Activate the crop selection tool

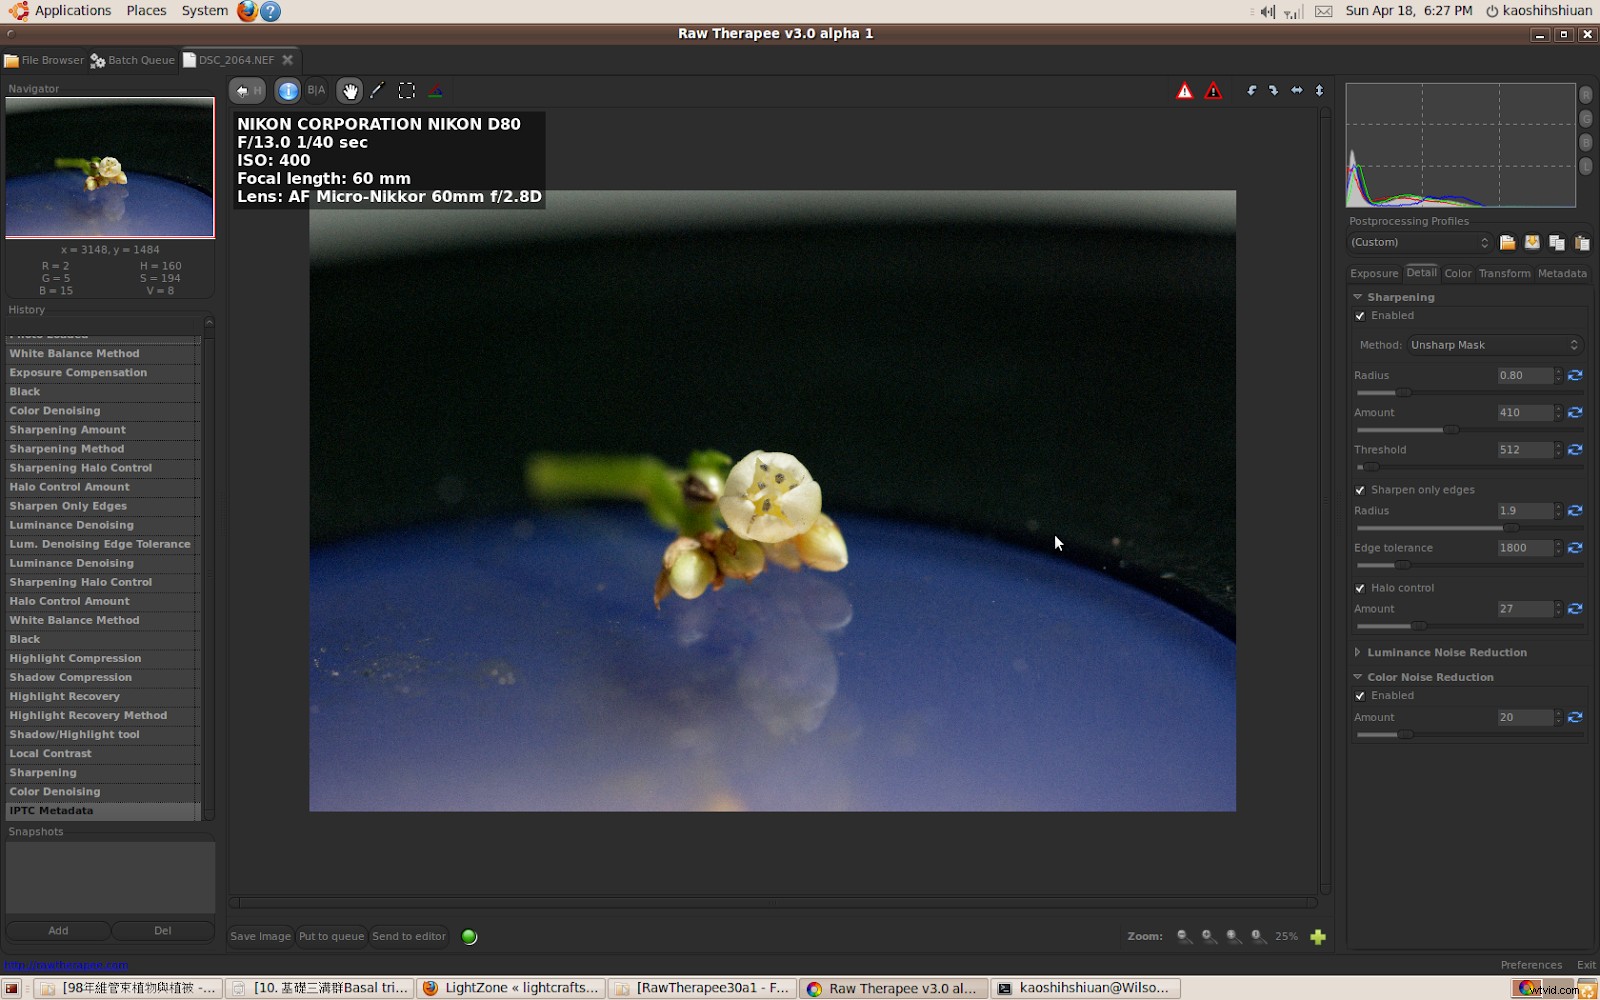click(407, 90)
